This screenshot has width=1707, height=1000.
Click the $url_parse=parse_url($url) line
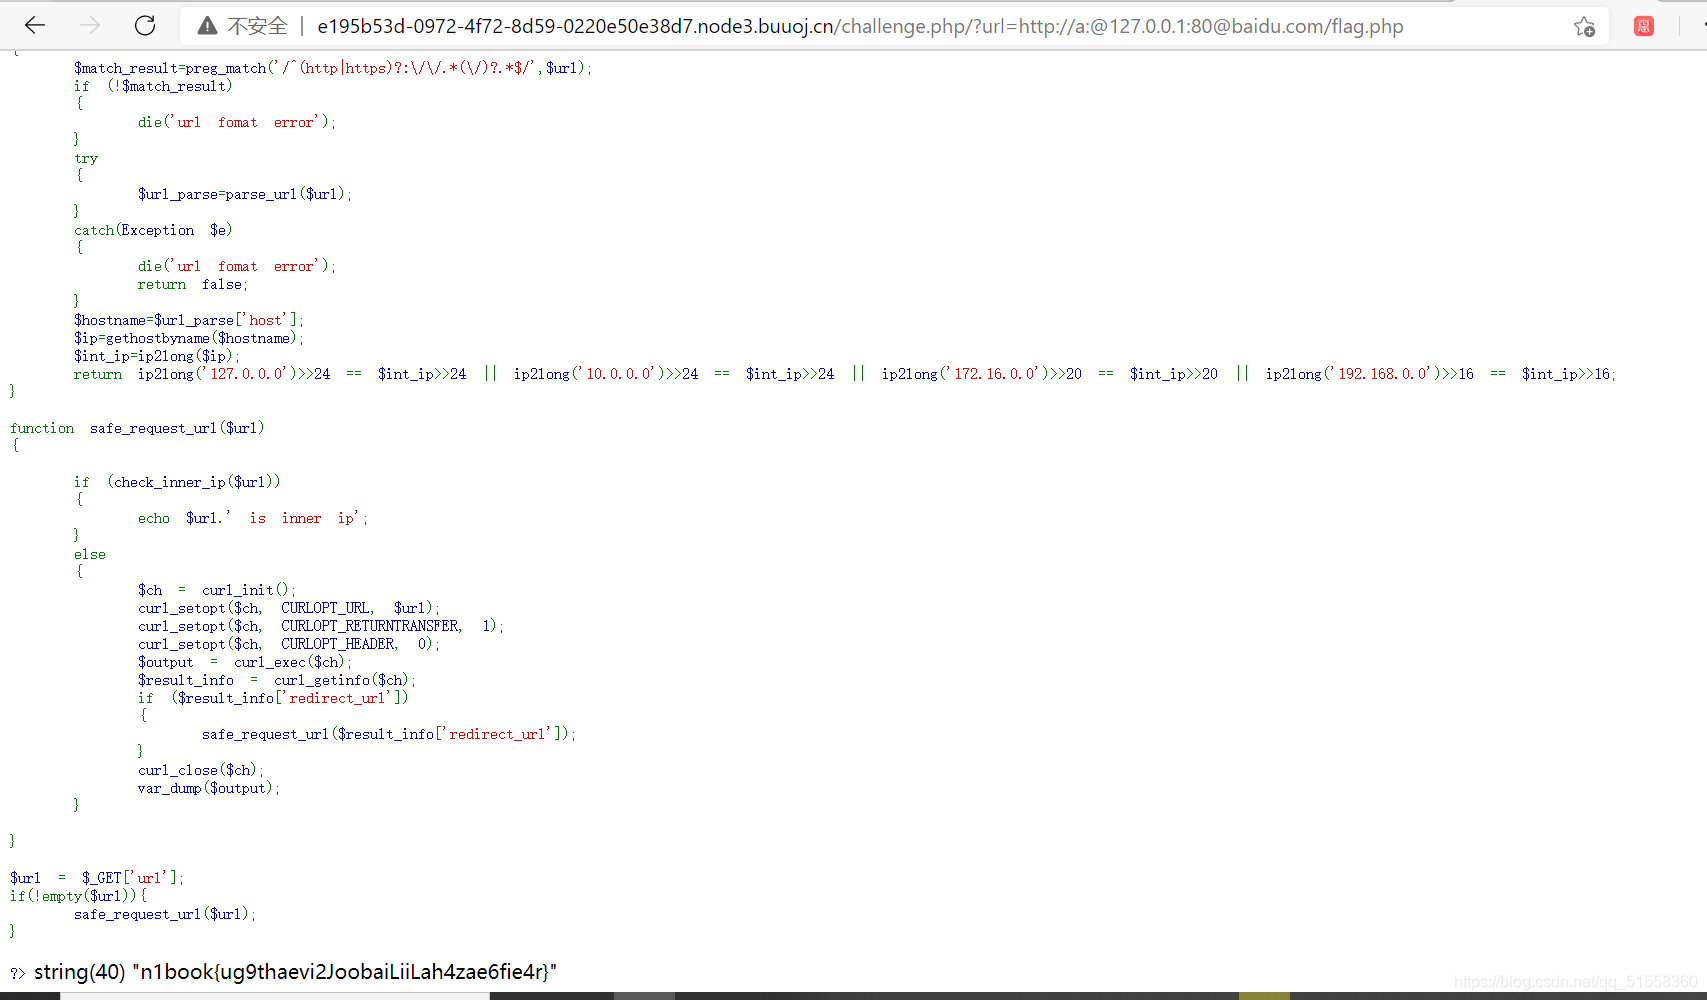[245, 194]
